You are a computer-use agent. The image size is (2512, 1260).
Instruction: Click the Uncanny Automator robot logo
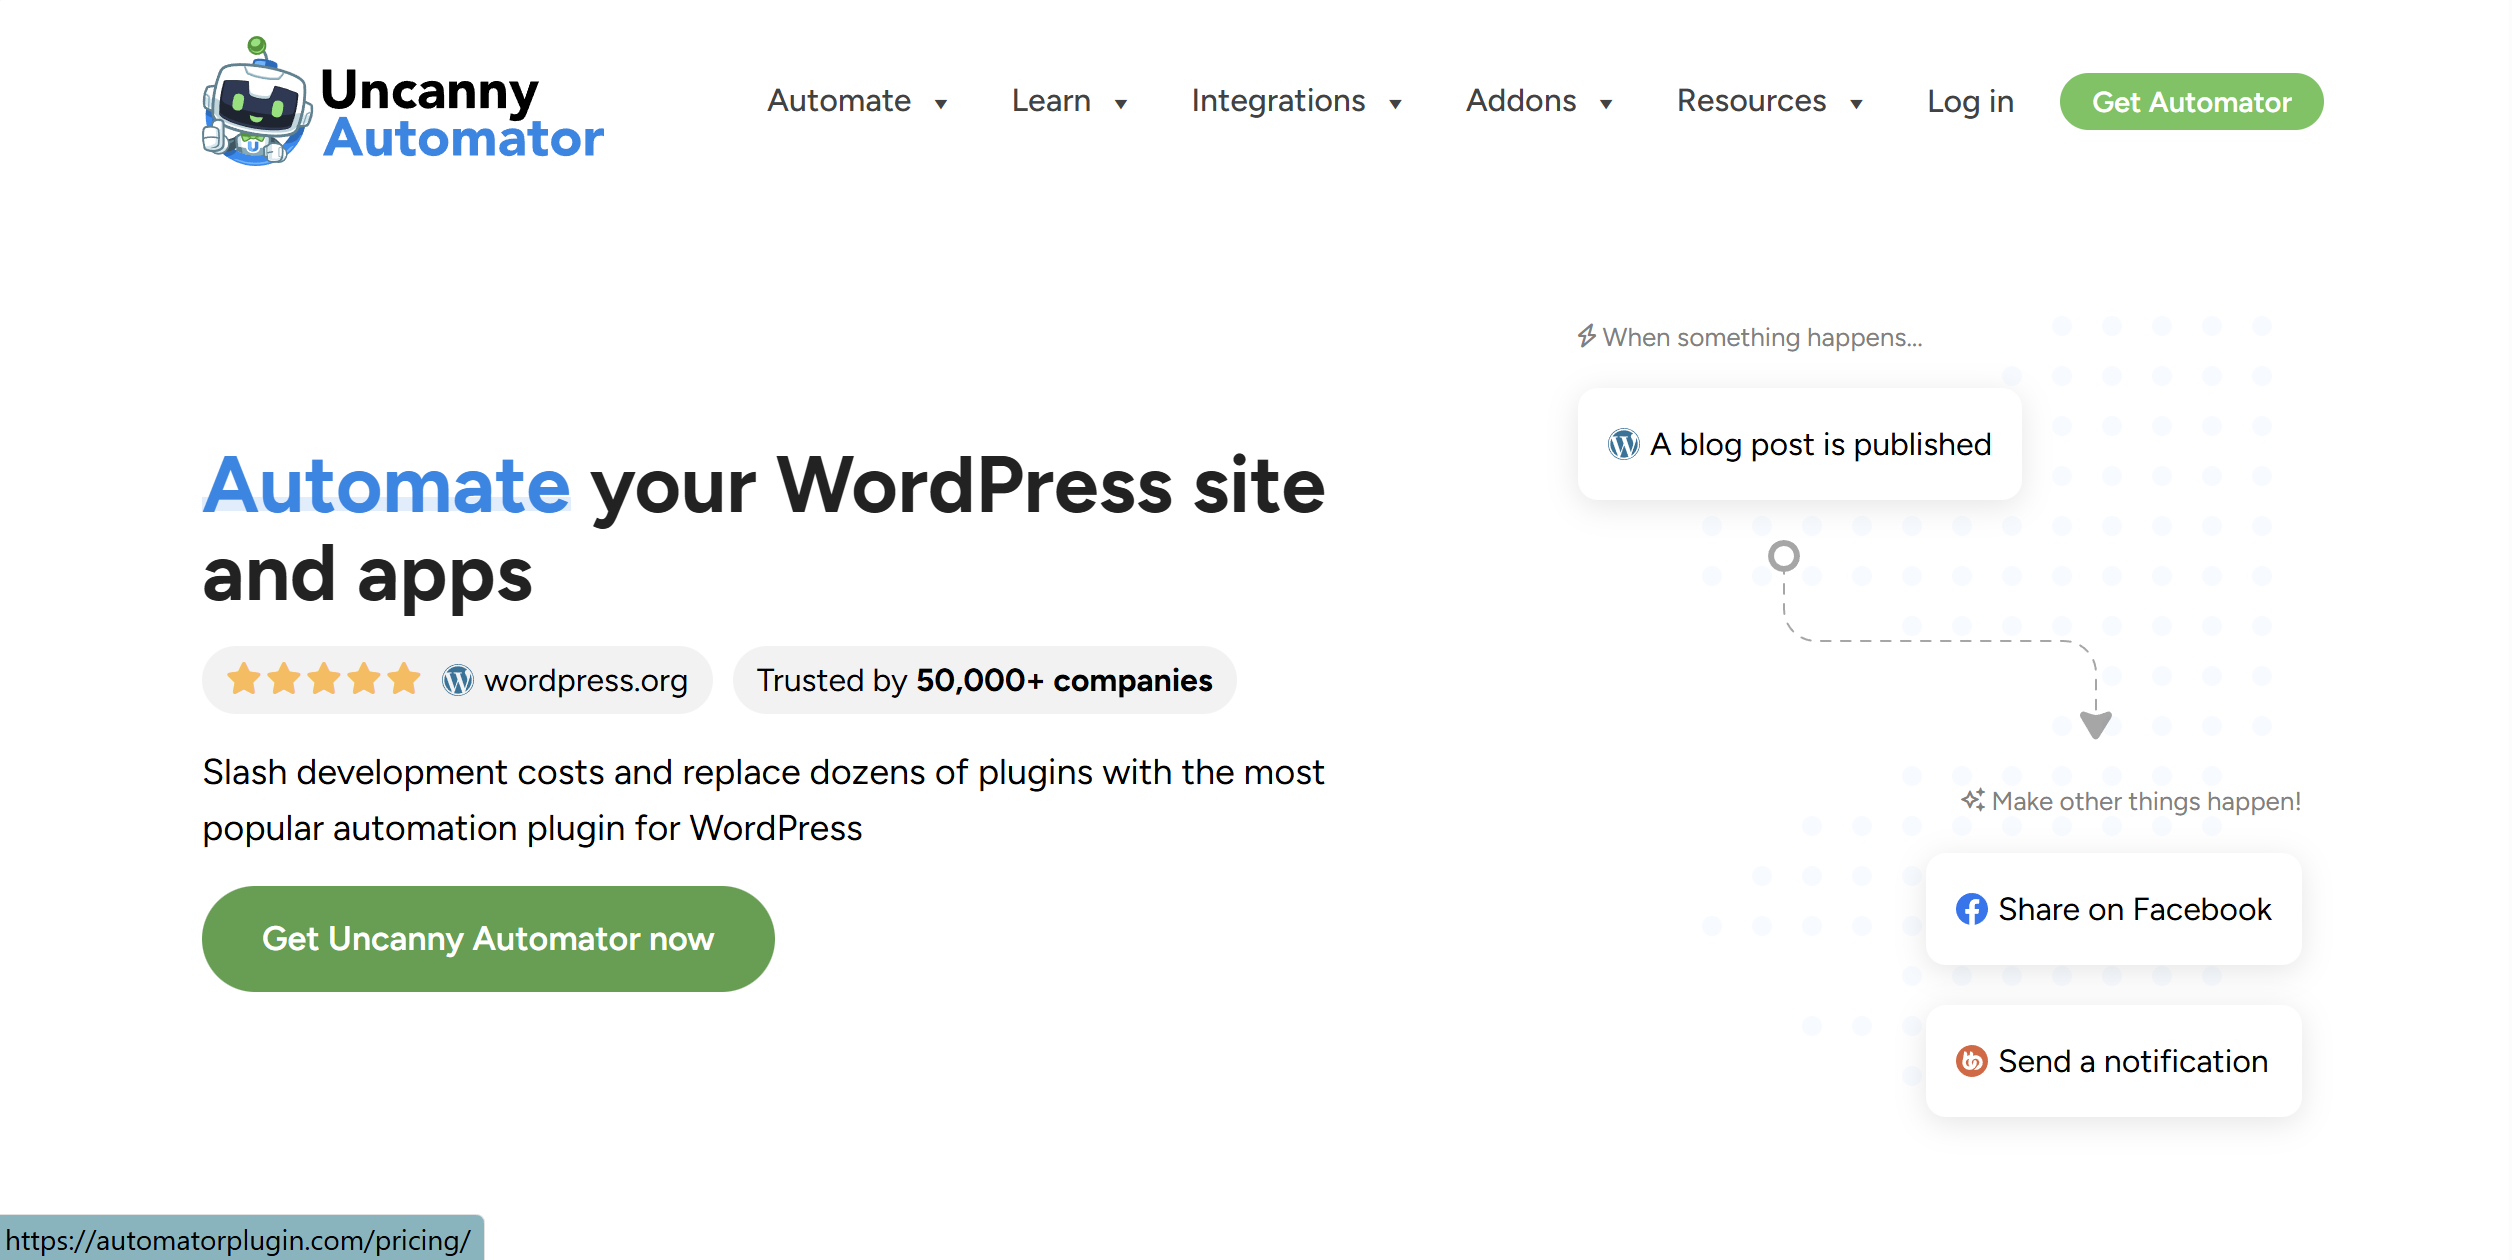point(256,101)
